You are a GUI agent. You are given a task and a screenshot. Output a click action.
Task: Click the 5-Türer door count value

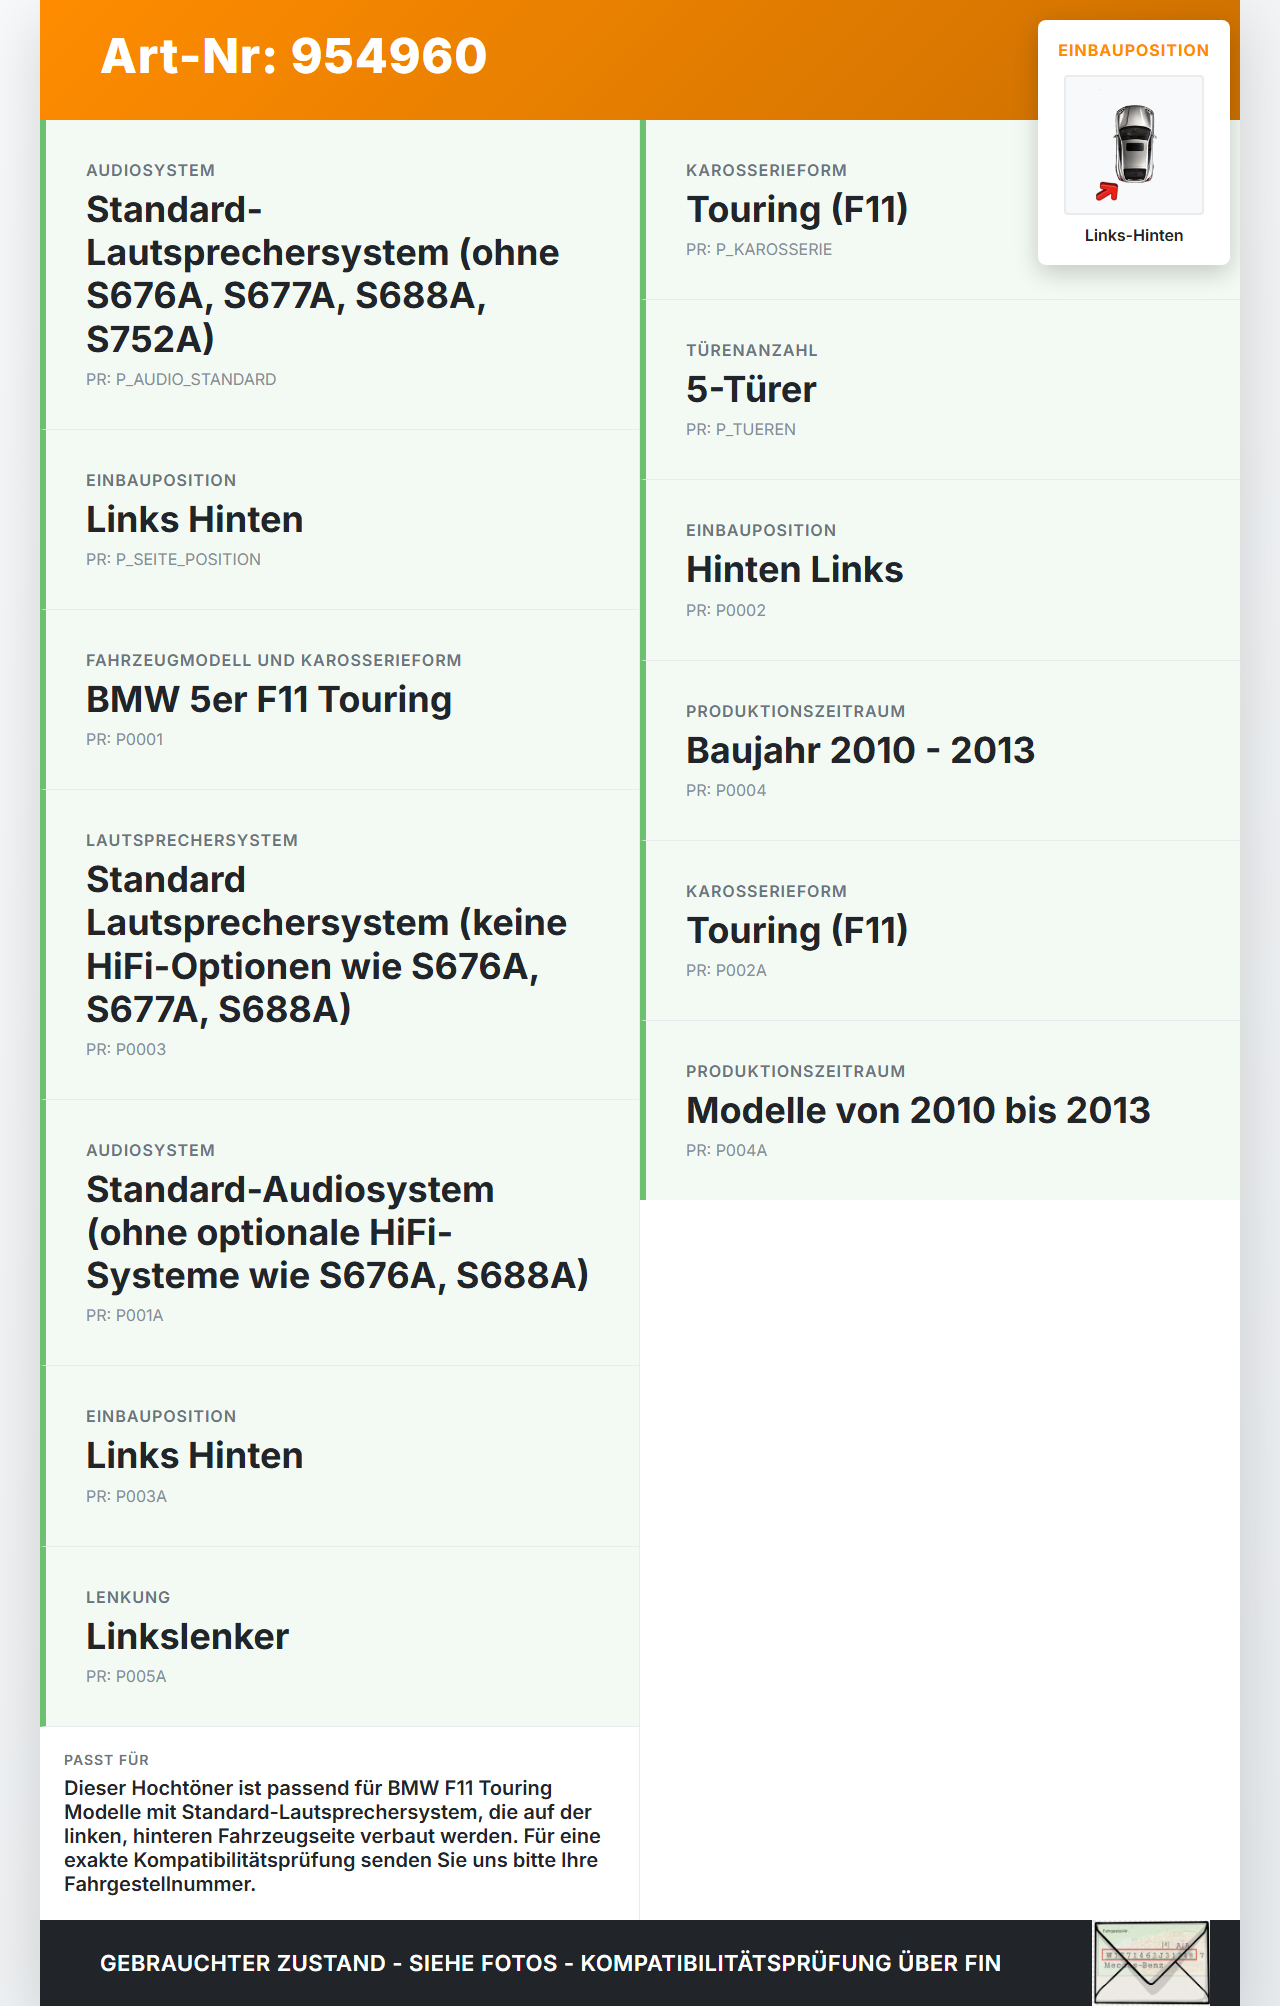[751, 390]
